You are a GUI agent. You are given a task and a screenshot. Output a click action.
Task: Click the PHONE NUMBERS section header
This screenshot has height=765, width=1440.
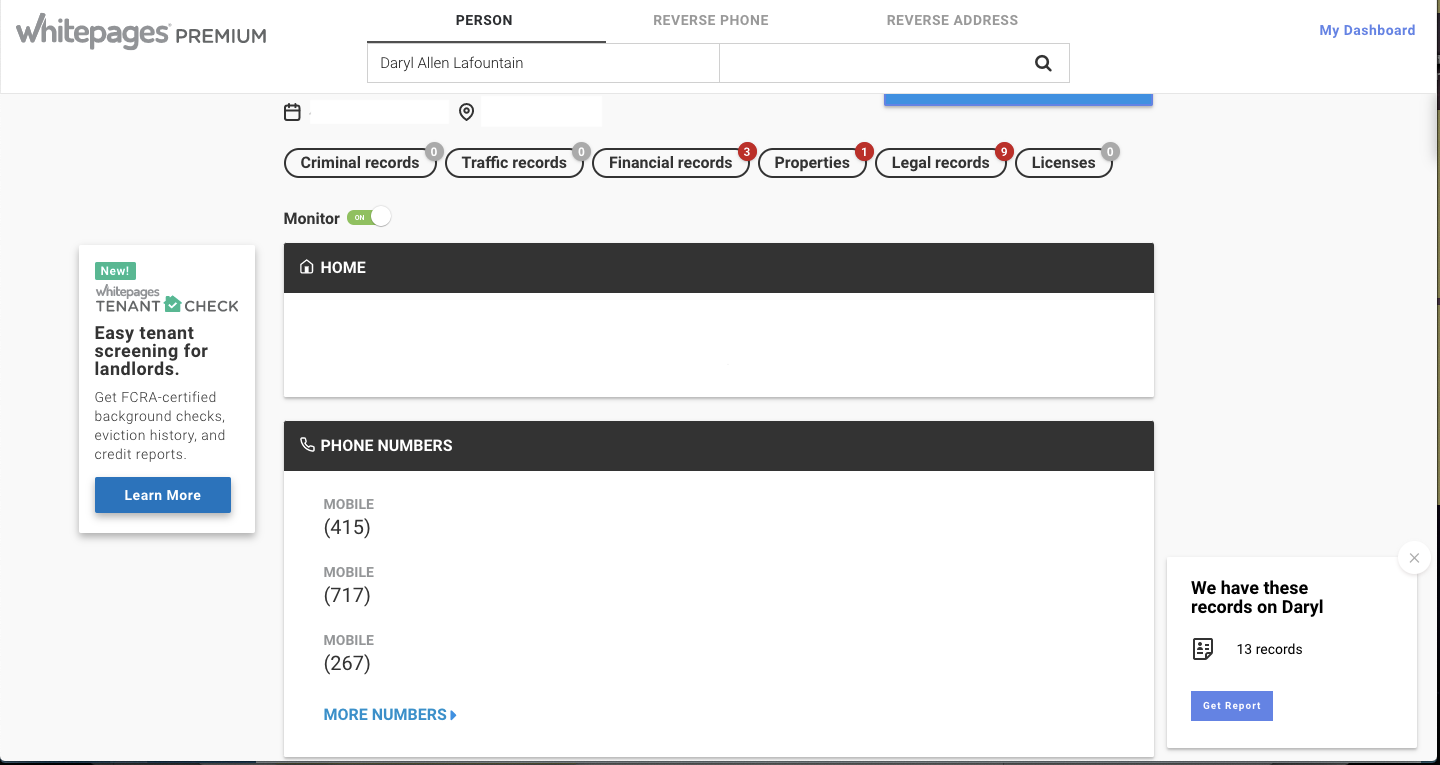tap(719, 446)
